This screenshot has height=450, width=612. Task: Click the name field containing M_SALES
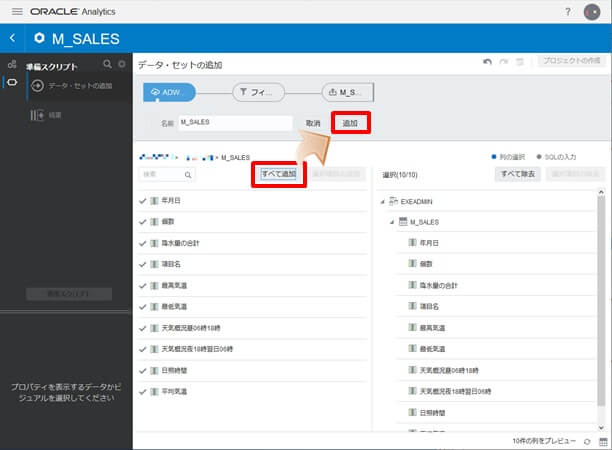click(236, 123)
